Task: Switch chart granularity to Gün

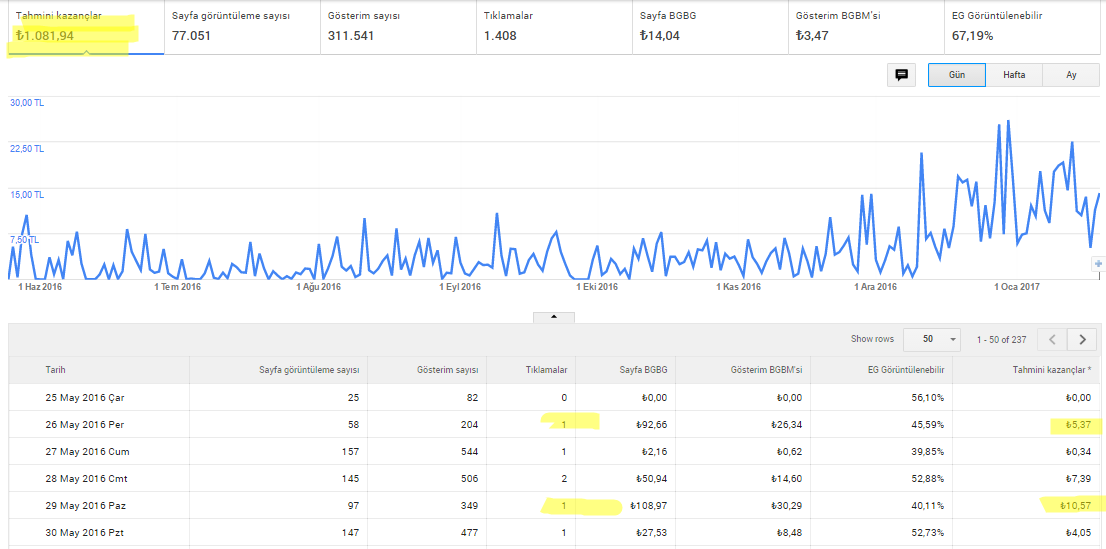Action: 957,75
